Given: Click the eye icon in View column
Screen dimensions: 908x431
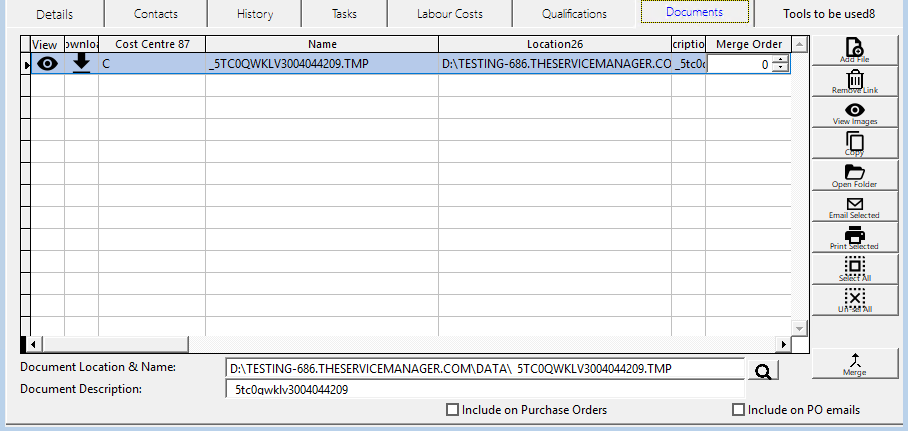Looking at the screenshot, I should coord(47,63).
